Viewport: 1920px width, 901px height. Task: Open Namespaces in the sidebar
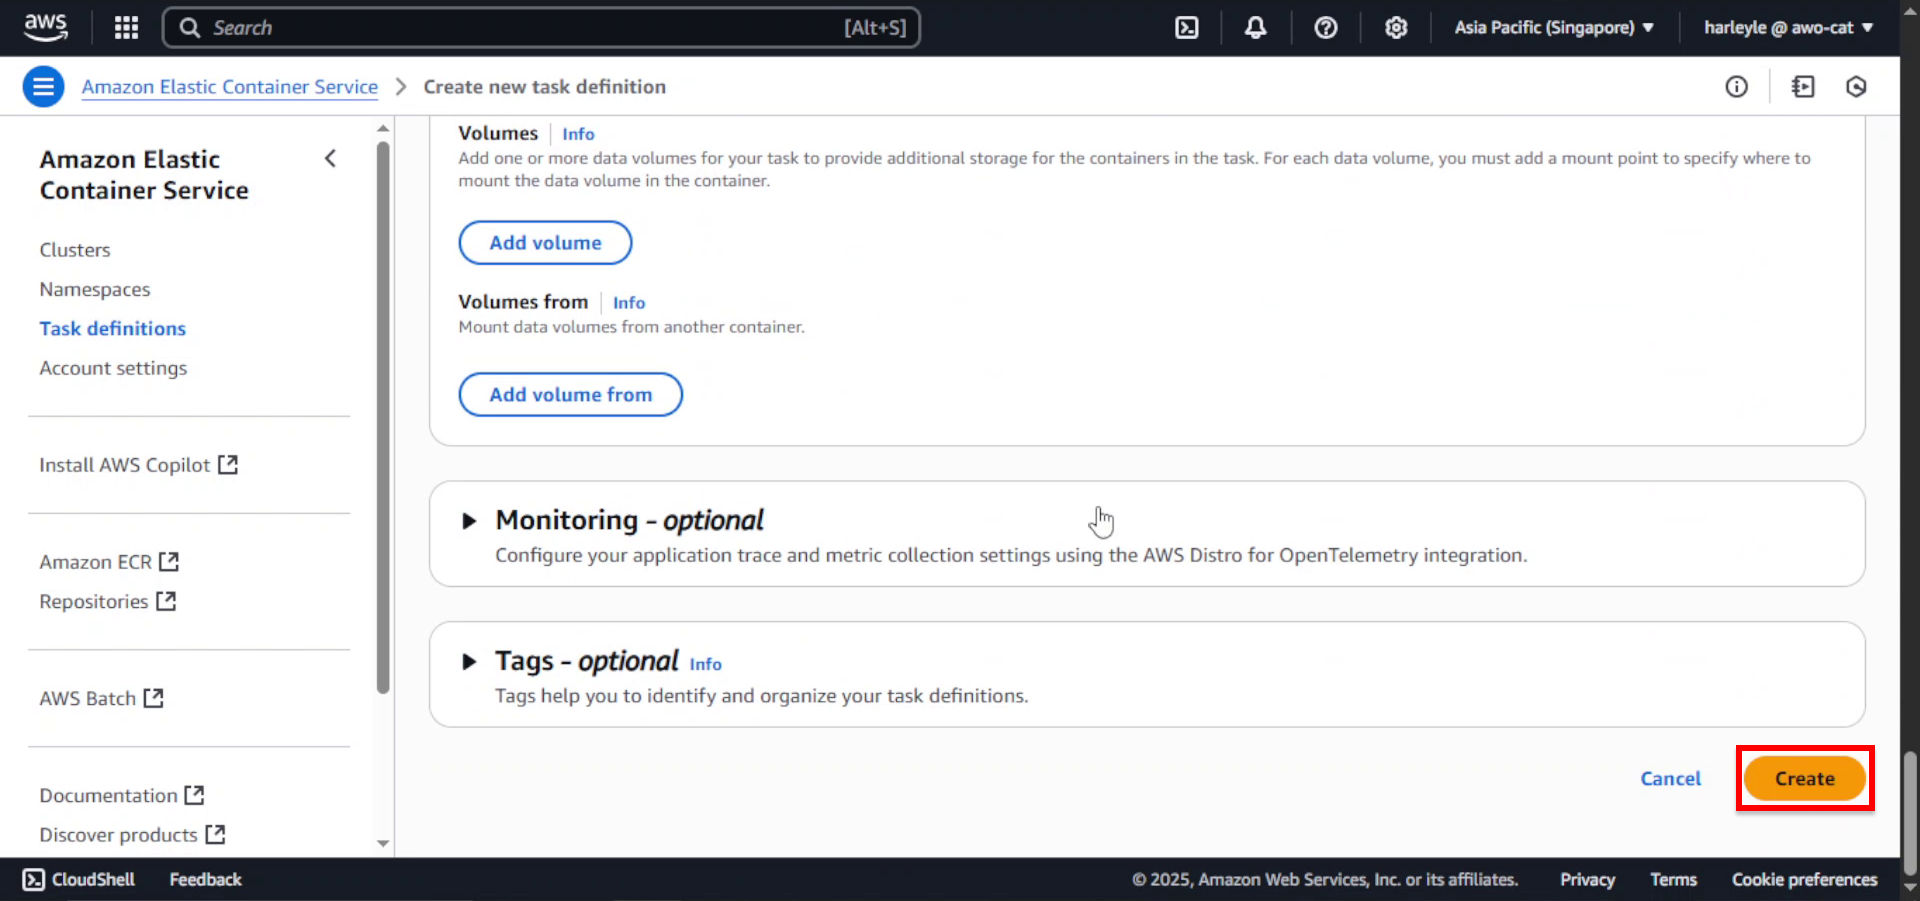click(95, 289)
